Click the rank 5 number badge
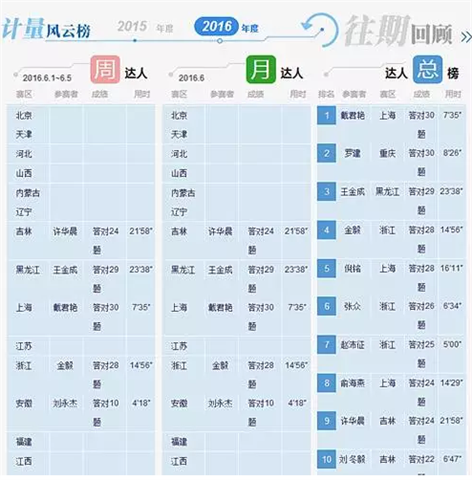Screen dimensions: 472x480 326,268
